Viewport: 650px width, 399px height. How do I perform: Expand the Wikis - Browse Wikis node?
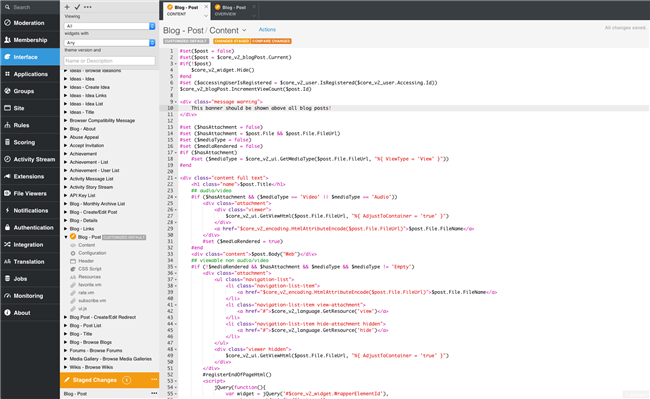coord(66,367)
